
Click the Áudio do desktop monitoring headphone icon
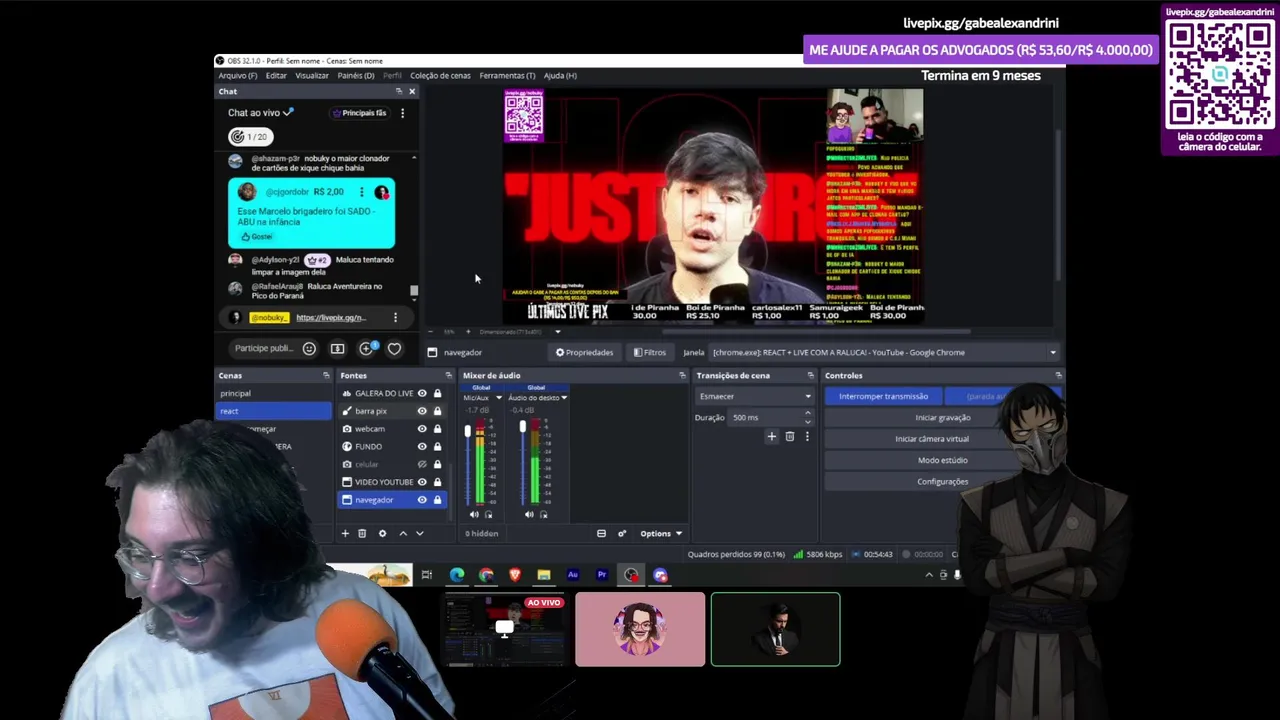pos(543,514)
